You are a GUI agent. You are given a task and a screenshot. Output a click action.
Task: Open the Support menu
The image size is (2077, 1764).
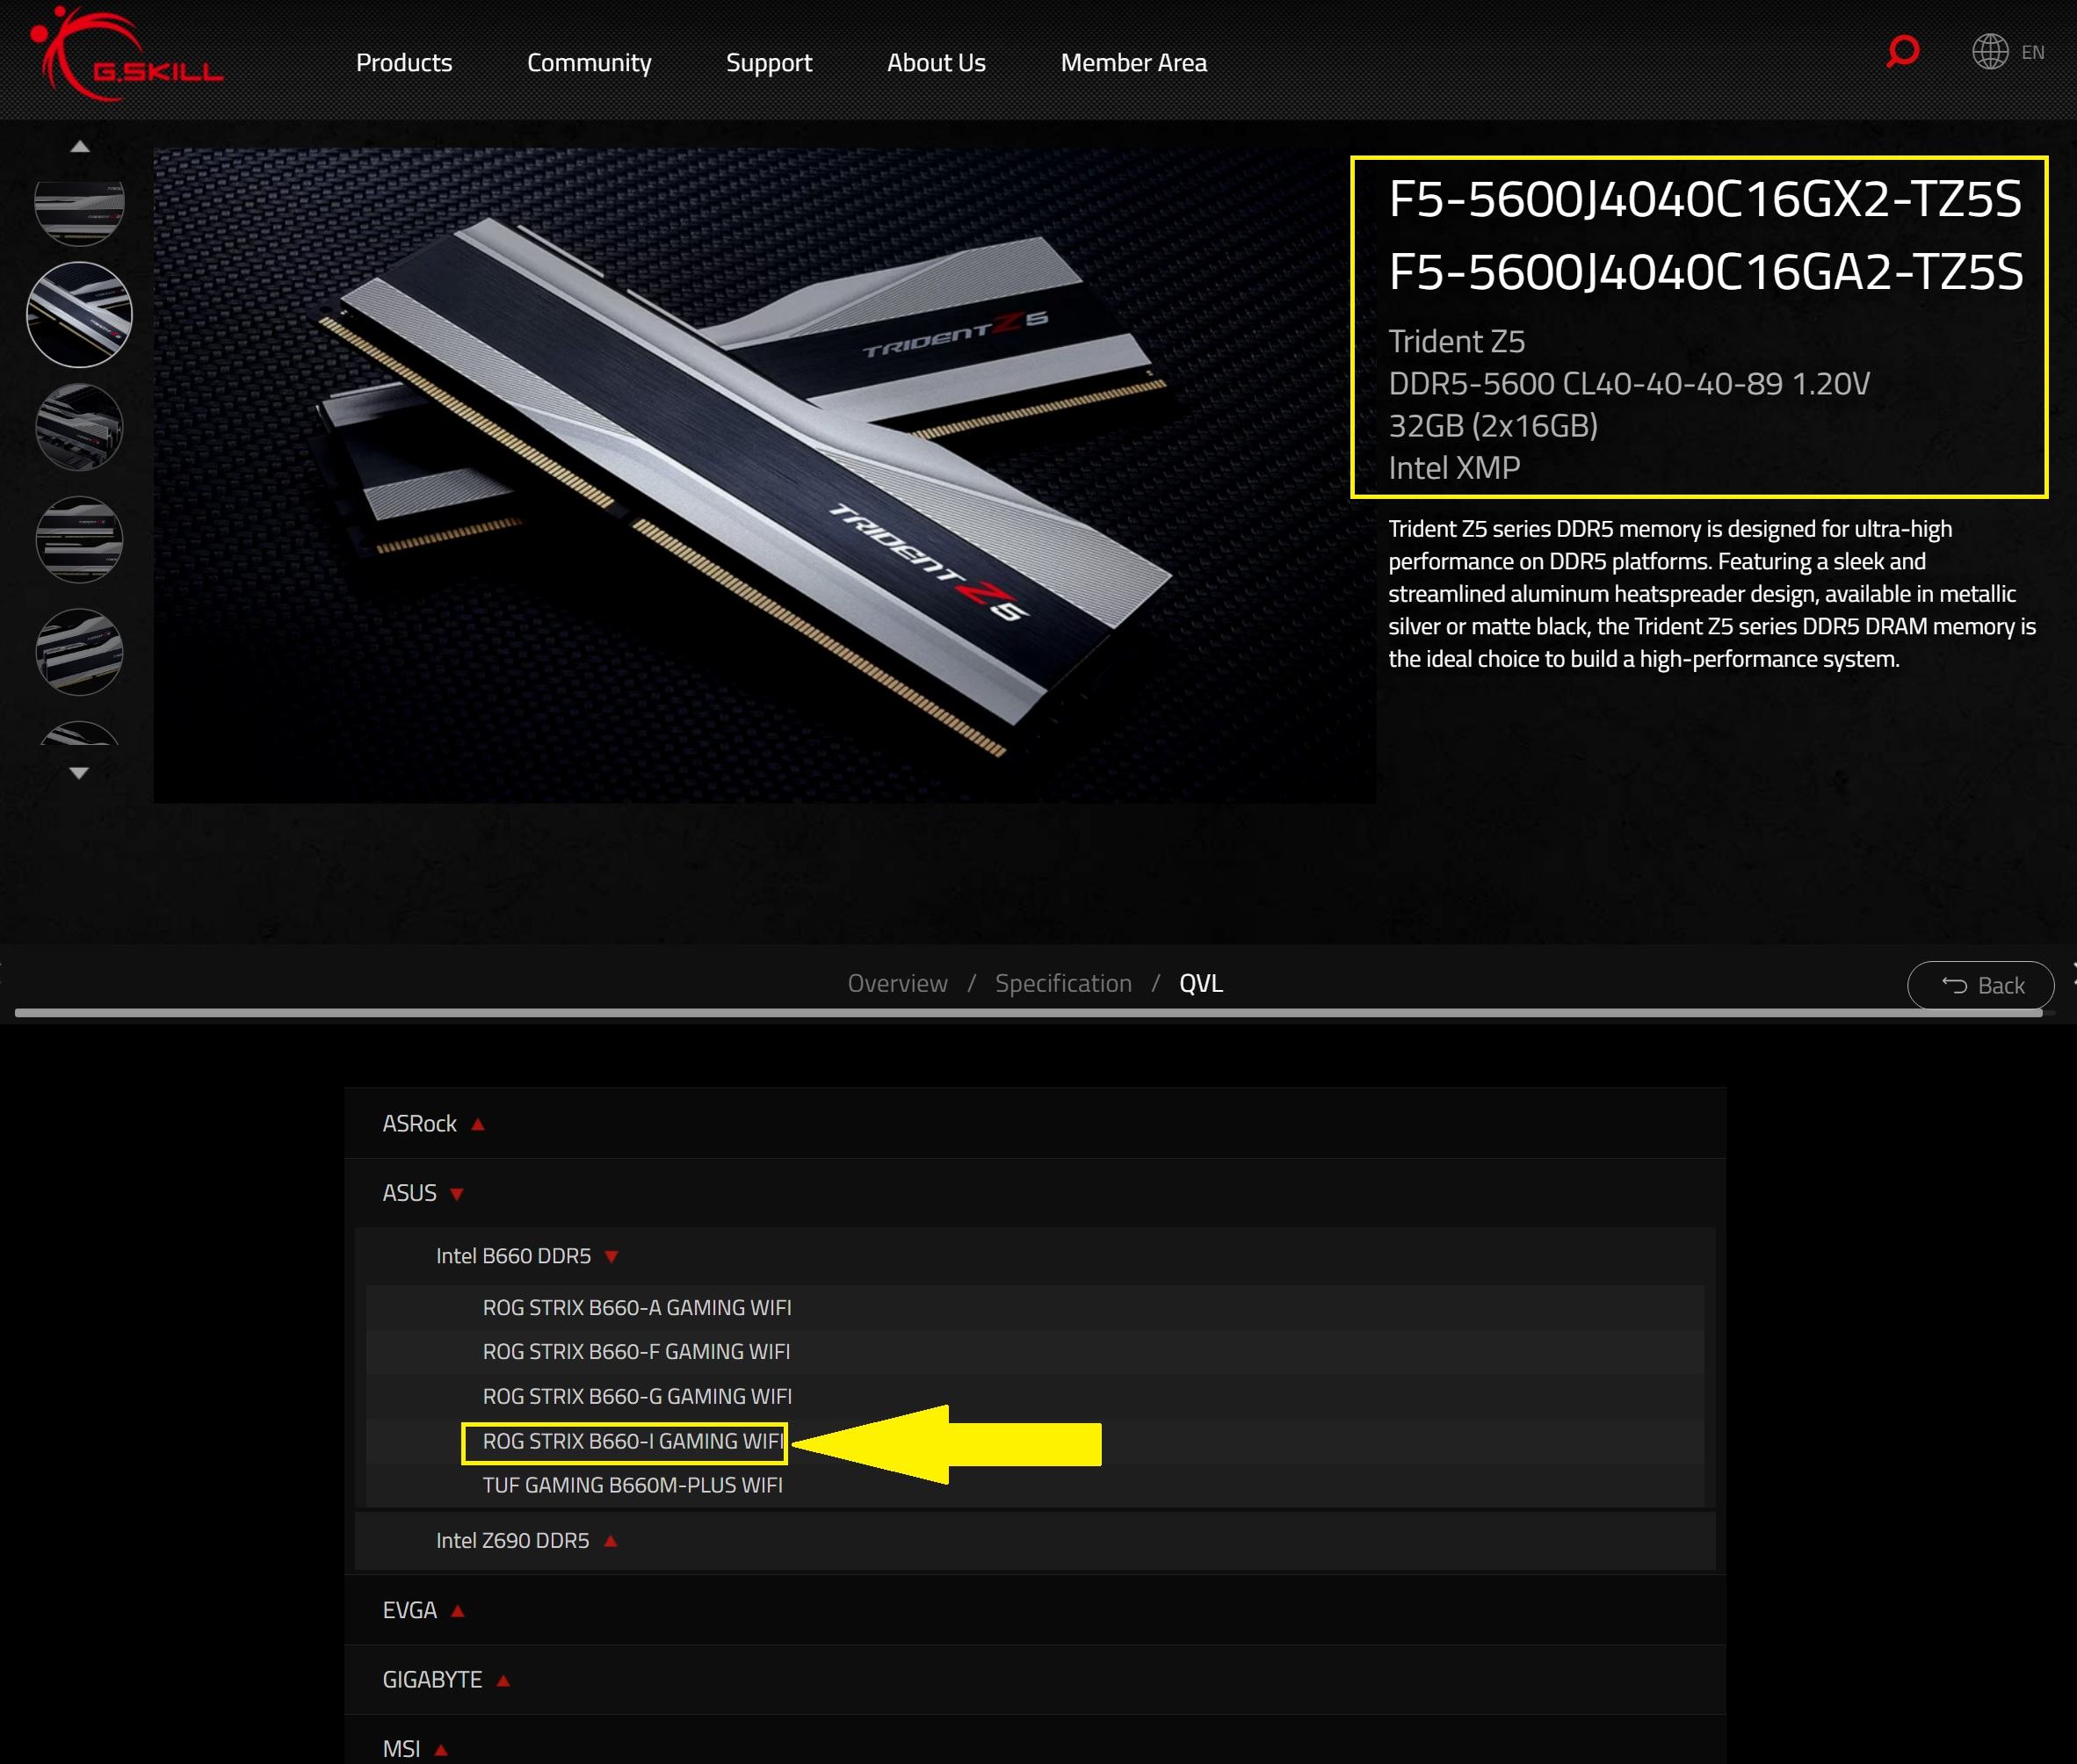click(769, 63)
